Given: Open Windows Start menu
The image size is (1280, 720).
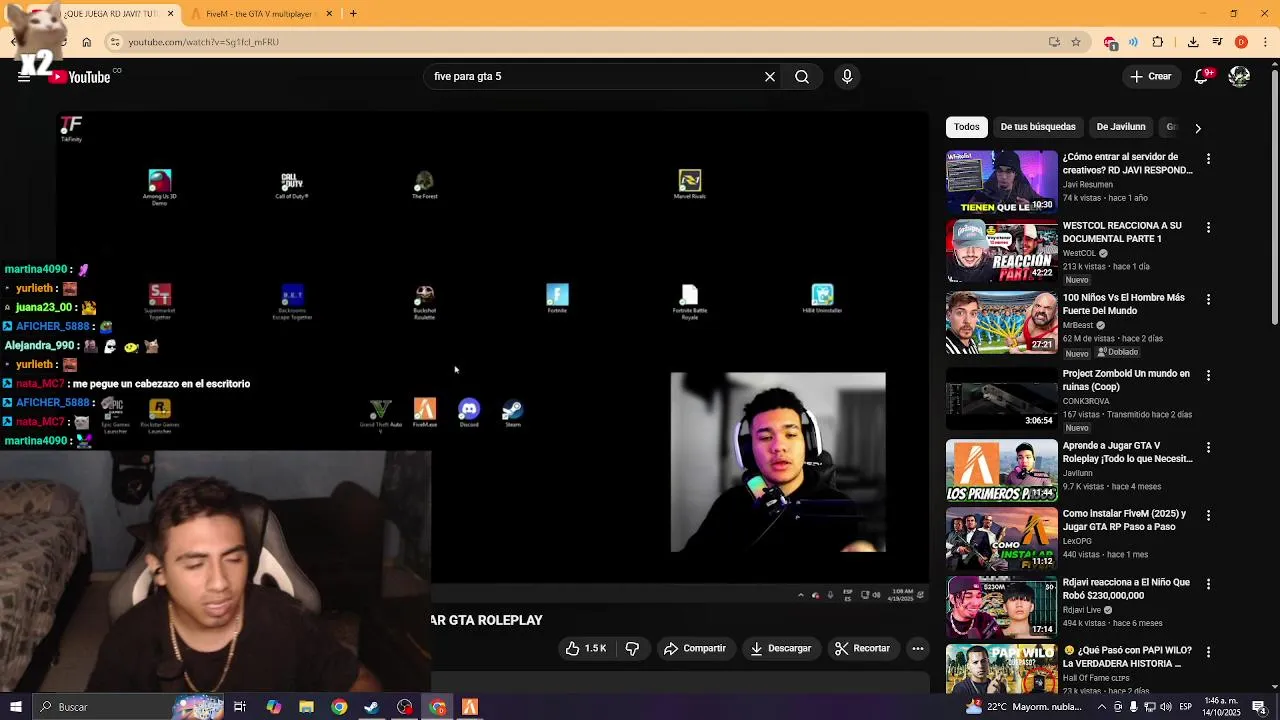Looking at the screenshot, I should coord(16,707).
